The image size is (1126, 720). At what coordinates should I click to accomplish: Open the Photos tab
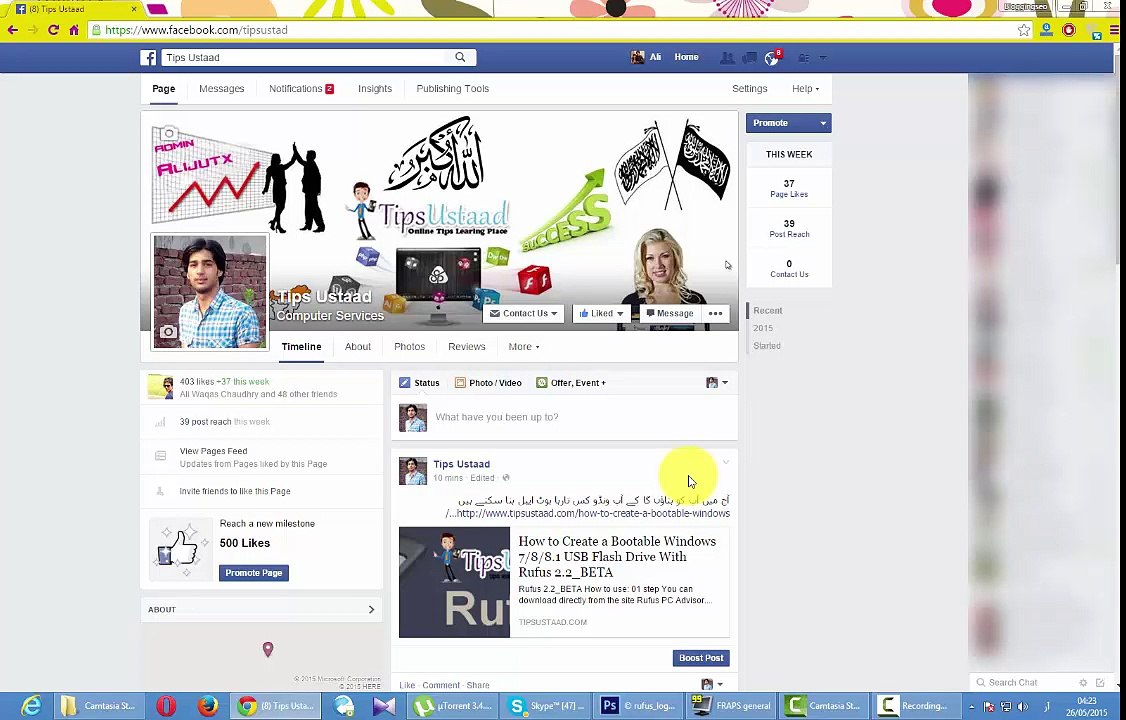pyautogui.click(x=409, y=347)
